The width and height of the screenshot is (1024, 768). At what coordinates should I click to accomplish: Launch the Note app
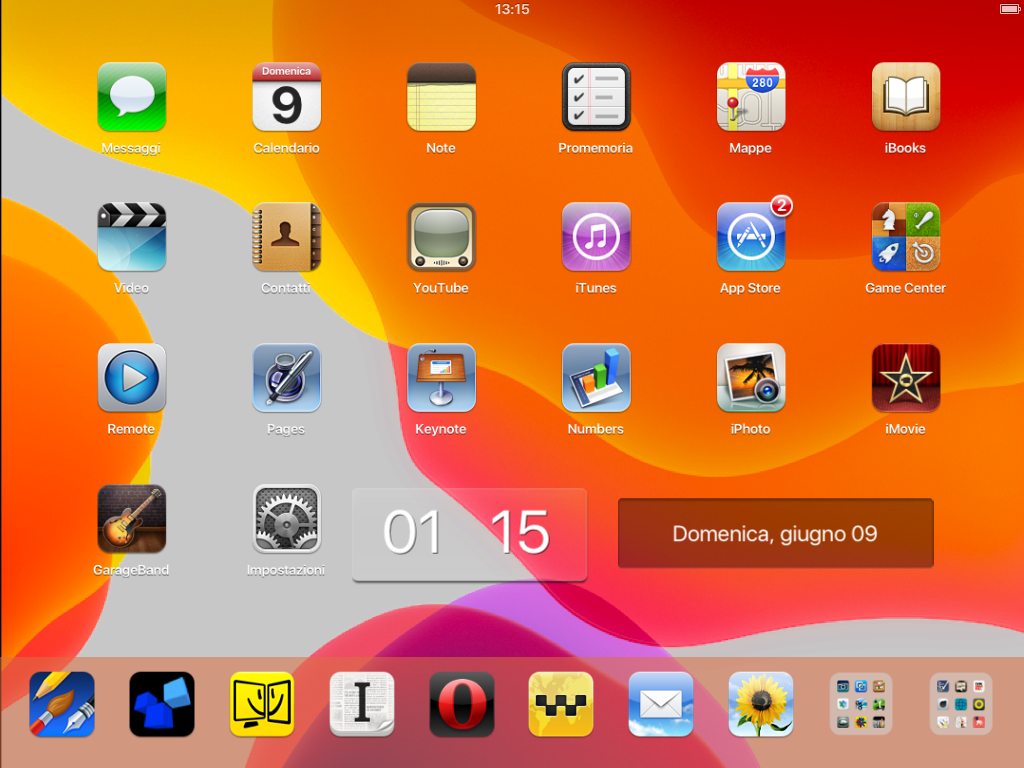tap(441, 97)
